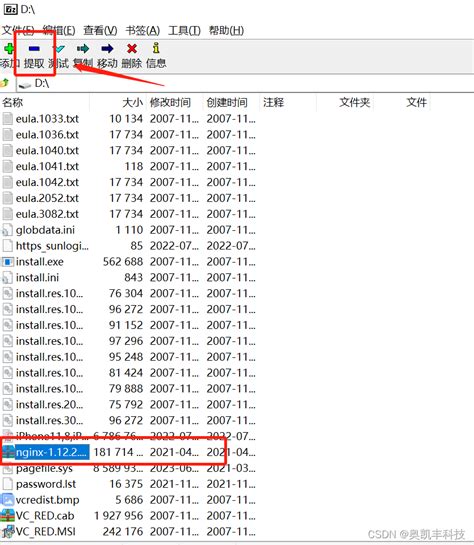The width and height of the screenshot is (474, 545).
Task: Click the Delete (删除) red X icon
Action: [x=132, y=48]
